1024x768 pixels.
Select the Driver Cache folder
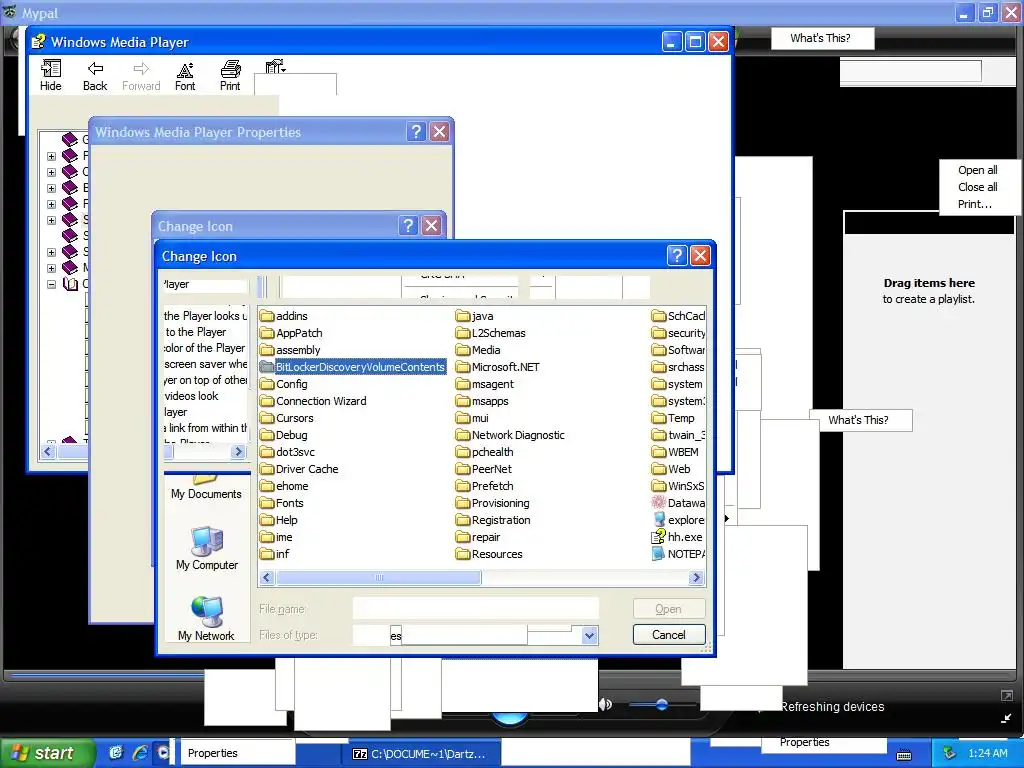(299, 469)
